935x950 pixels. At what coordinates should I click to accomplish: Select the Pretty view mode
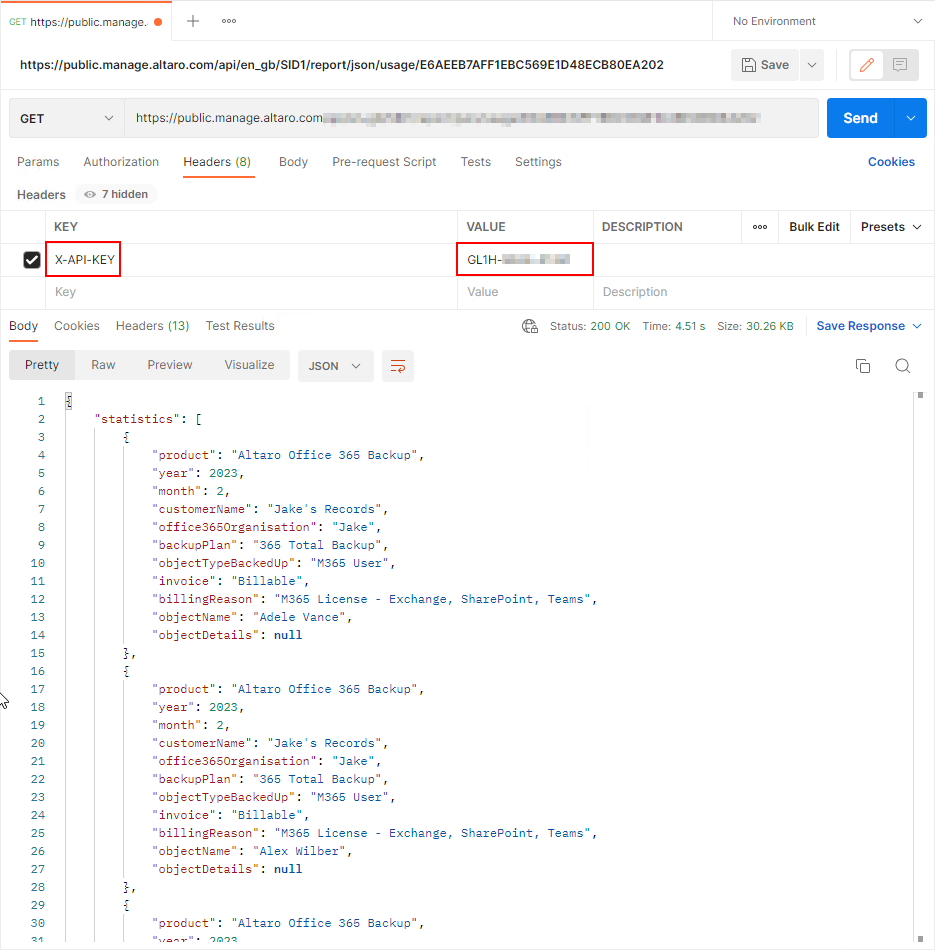click(42, 365)
